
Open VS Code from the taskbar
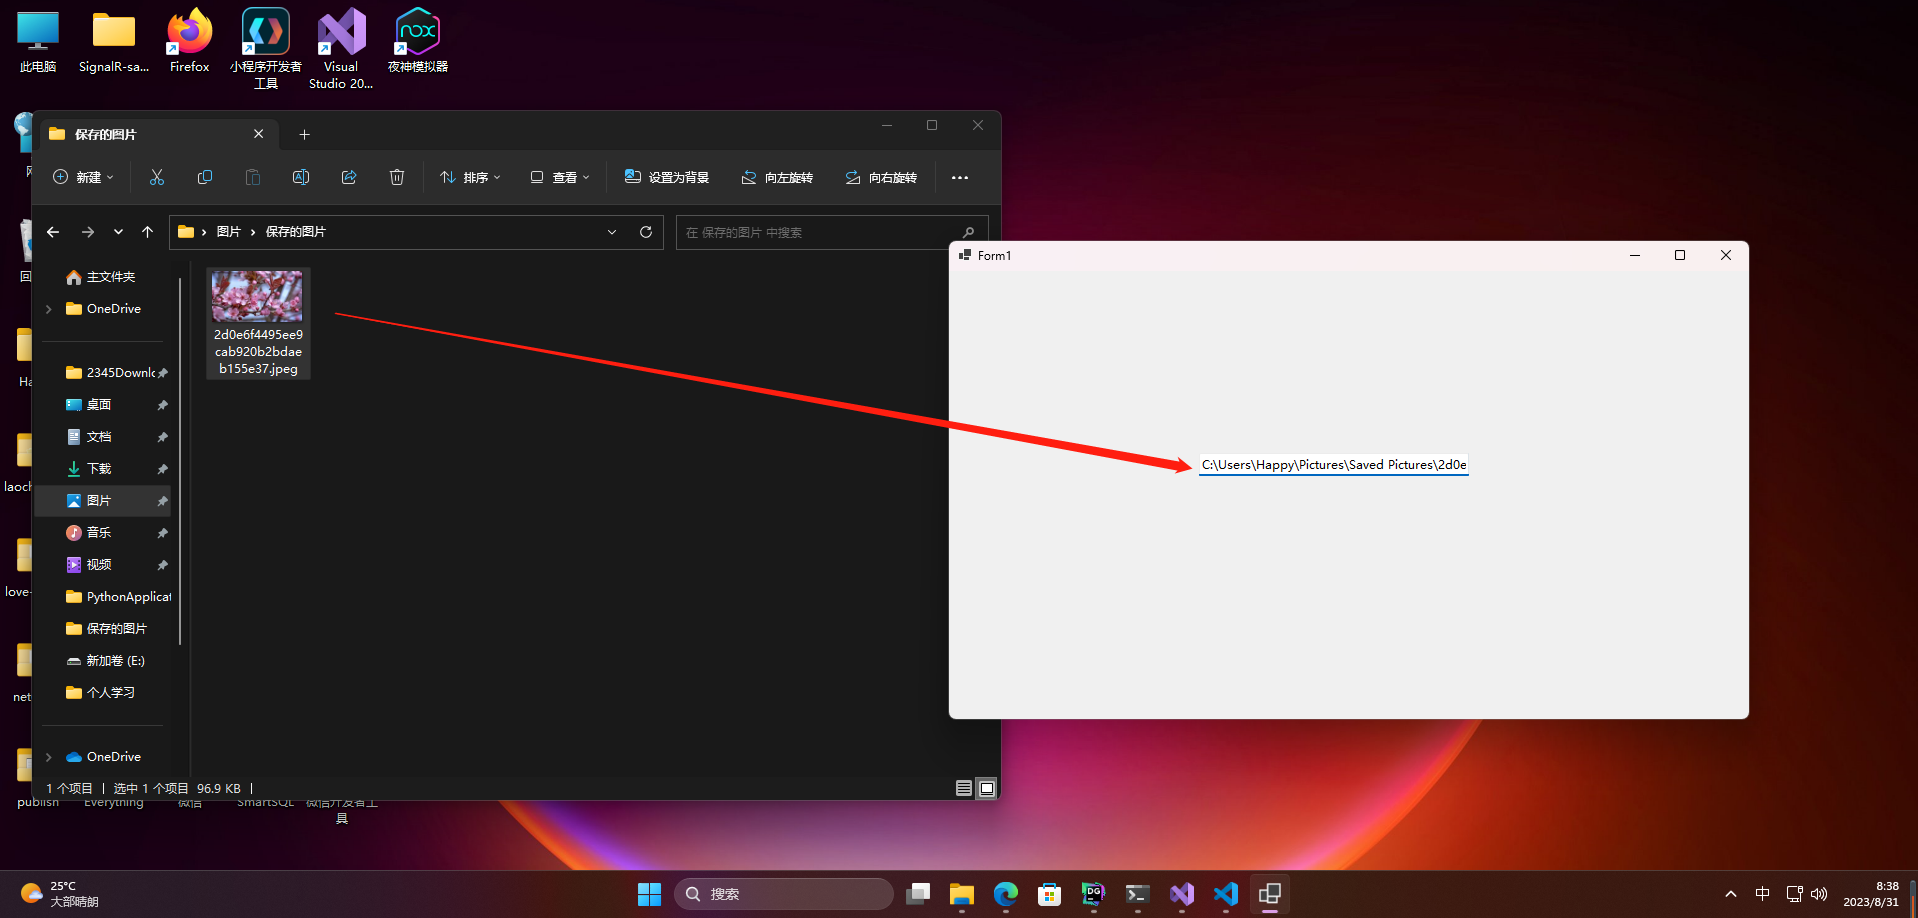coord(1226,894)
